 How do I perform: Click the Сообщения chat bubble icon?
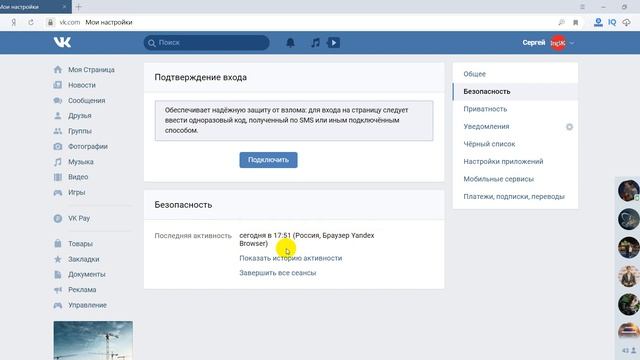(x=58, y=100)
